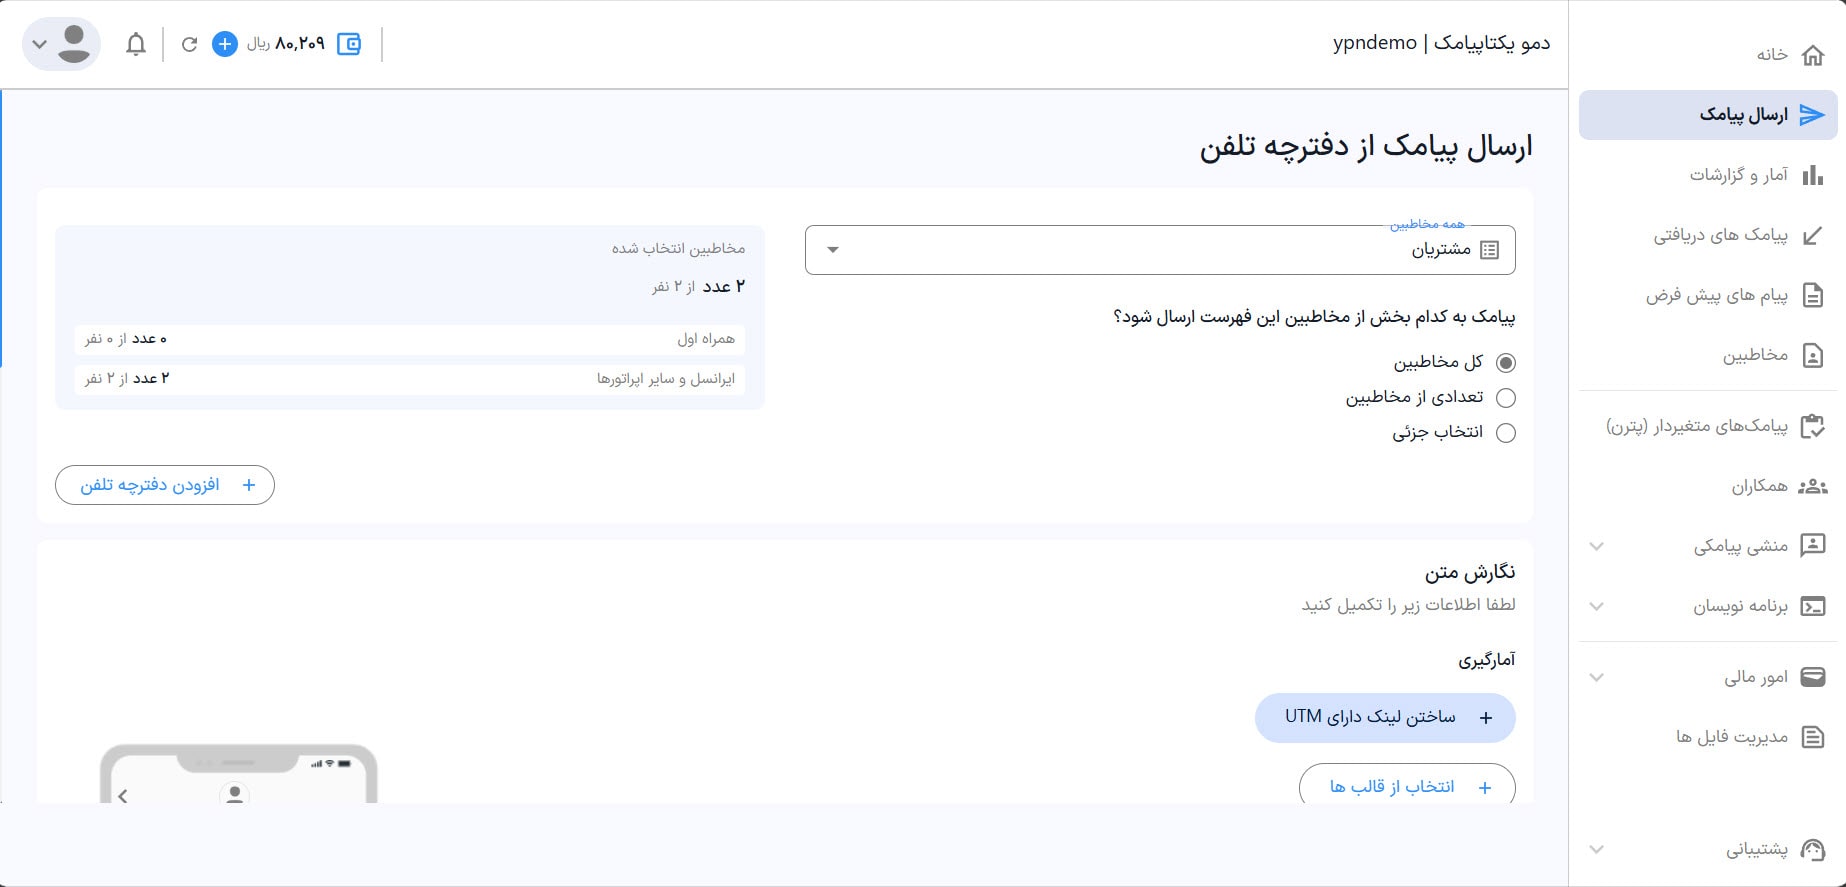Open مدیریت فایل ها file icon
1846x887 pixels.
(x=1812, y=738)
